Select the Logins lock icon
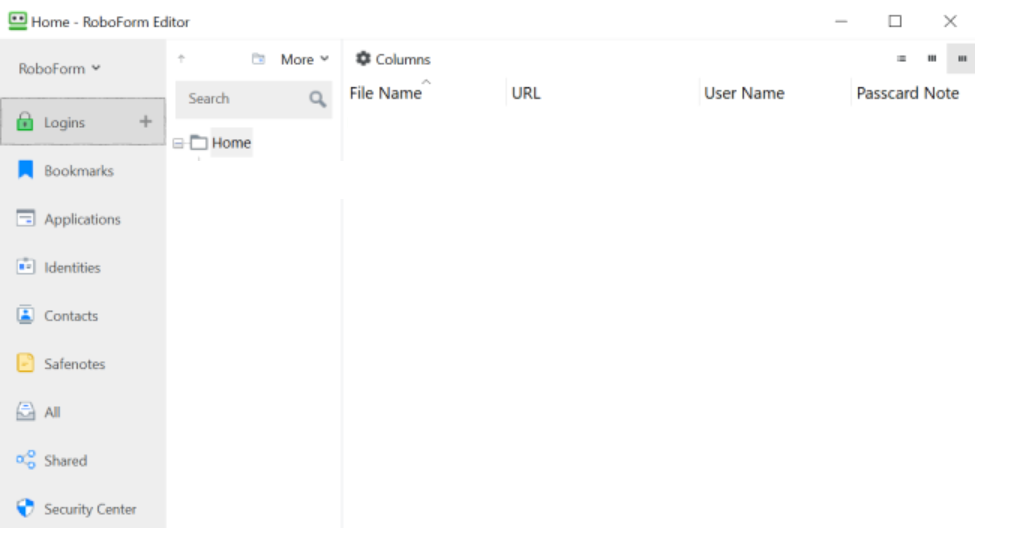 (x=25, y=121)
